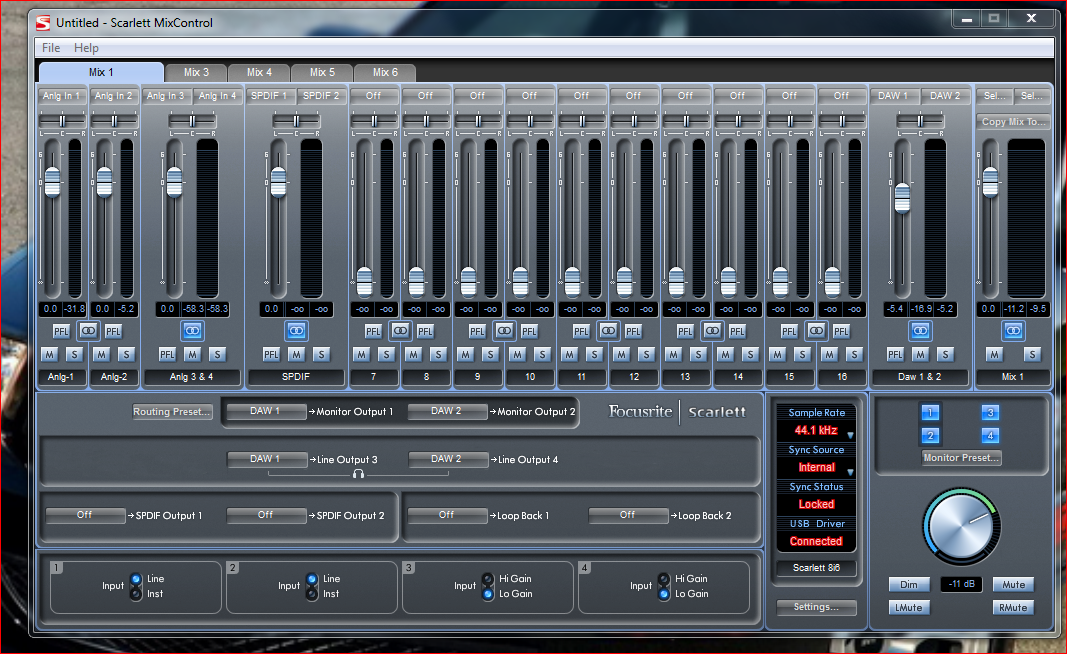Image resolution: width=1067 pixels, height=654 pixels.
Task: Enable PFL on Anlg-1 channel
Action: coord(61,331)
